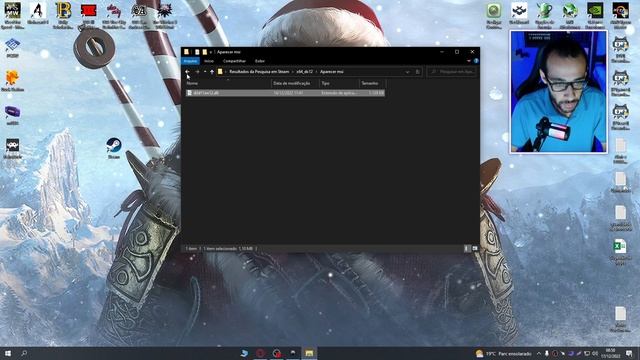Go forward in File Explorer navigation

pyautogui.click(x=198, y=72)
